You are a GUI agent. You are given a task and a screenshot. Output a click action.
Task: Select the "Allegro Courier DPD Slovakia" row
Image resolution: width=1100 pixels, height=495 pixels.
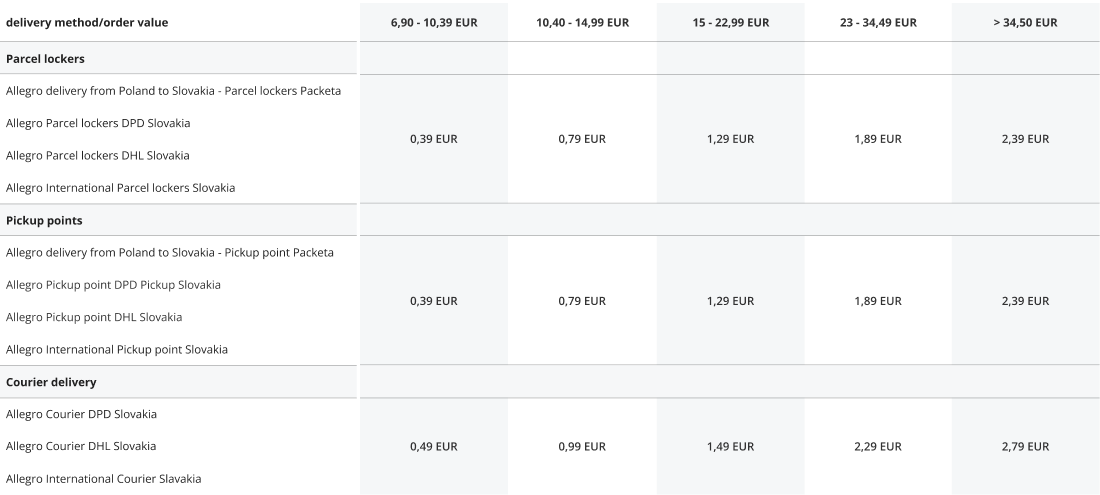(81, 414)
